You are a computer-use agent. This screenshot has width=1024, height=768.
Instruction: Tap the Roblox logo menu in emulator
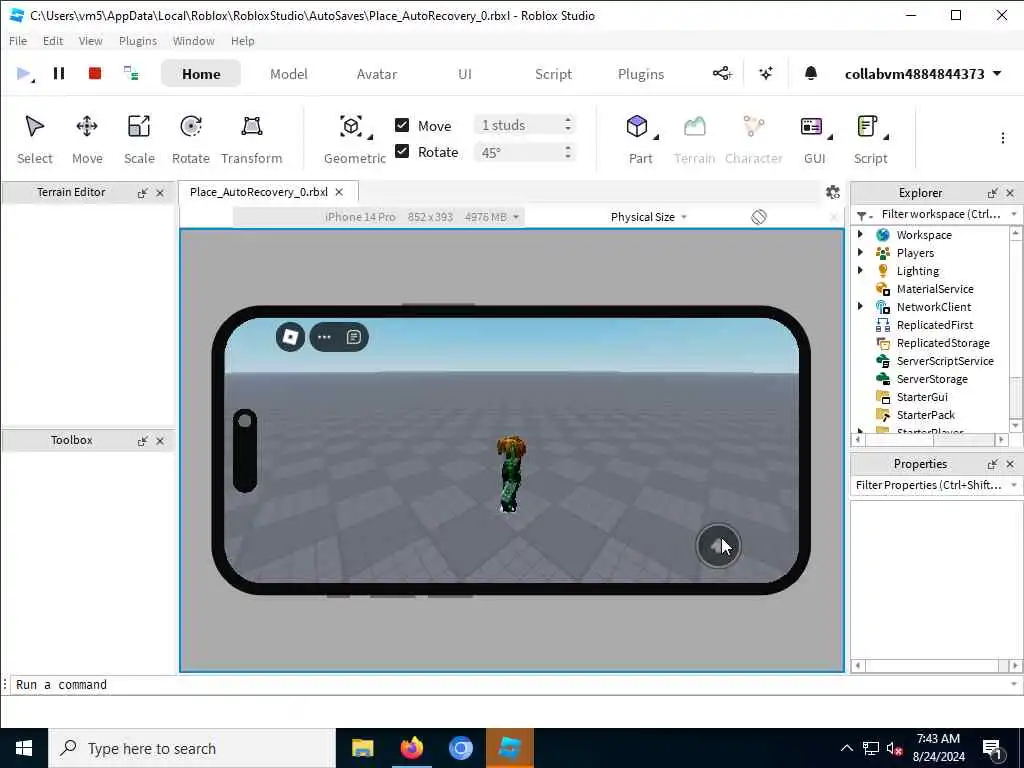pyautogui.click(x=290, y=337)
